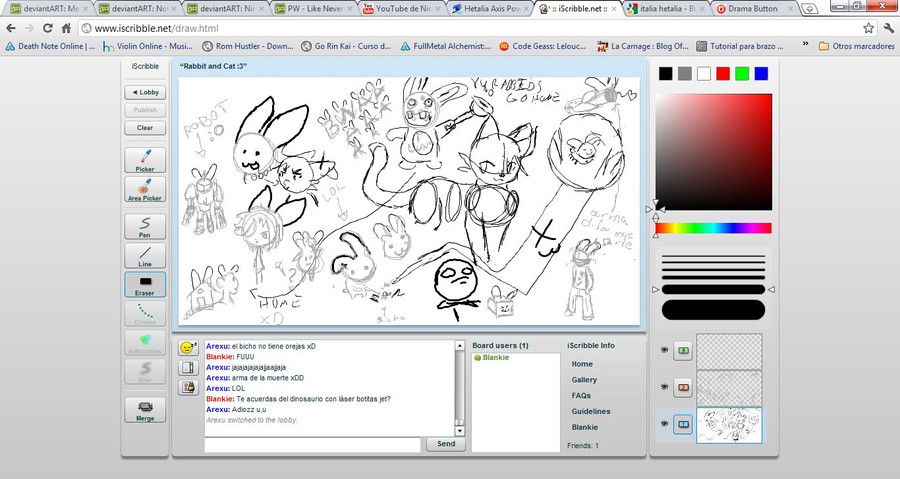Open the FAQs link

click(581, 395)
